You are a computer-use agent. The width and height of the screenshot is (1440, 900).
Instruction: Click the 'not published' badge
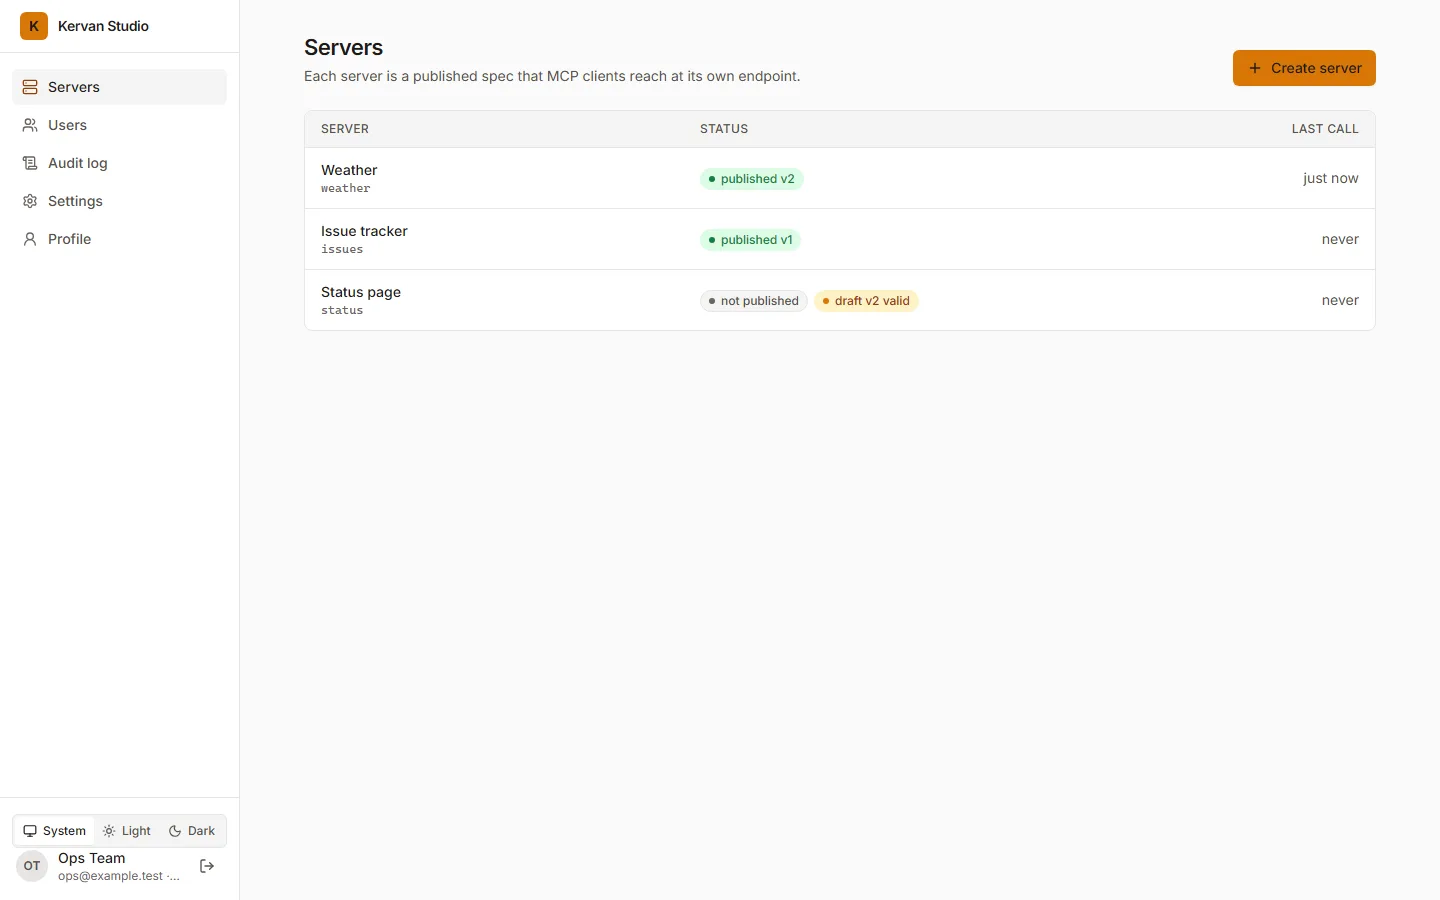pos(753,301)
